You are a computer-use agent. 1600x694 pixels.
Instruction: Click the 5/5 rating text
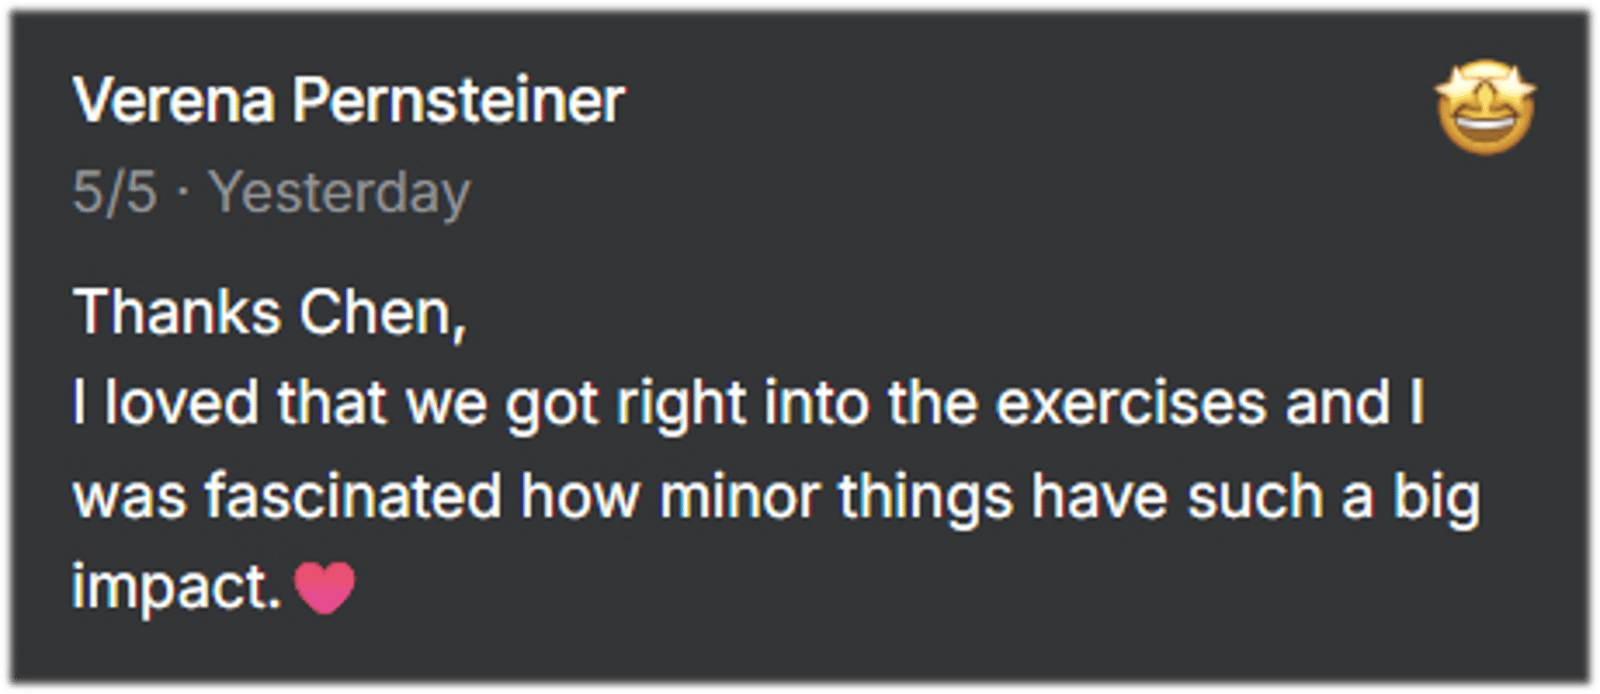click(114, 192)
